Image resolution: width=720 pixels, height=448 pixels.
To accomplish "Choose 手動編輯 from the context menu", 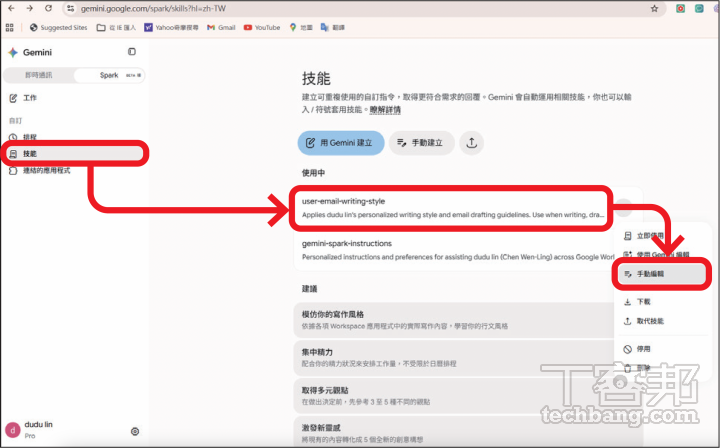I will 661,274.
